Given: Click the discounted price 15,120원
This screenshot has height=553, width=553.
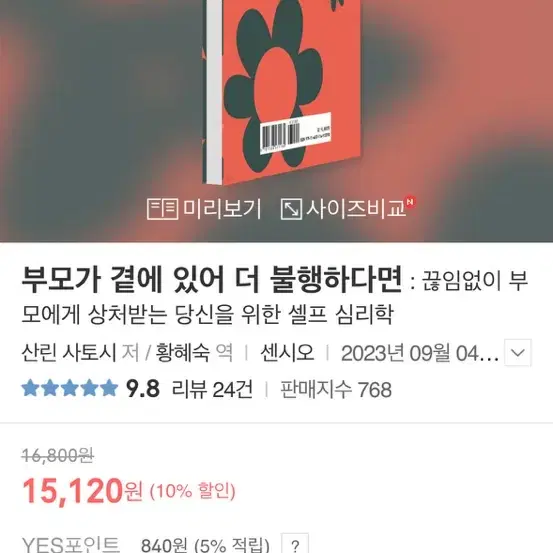Looking at the screenshot, I should tap(83, 491).
